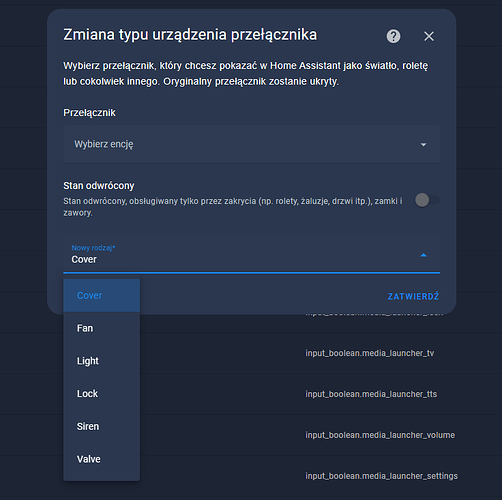
Task: Click the Wybierz encję entity field
Action: [x=251, y=144]
